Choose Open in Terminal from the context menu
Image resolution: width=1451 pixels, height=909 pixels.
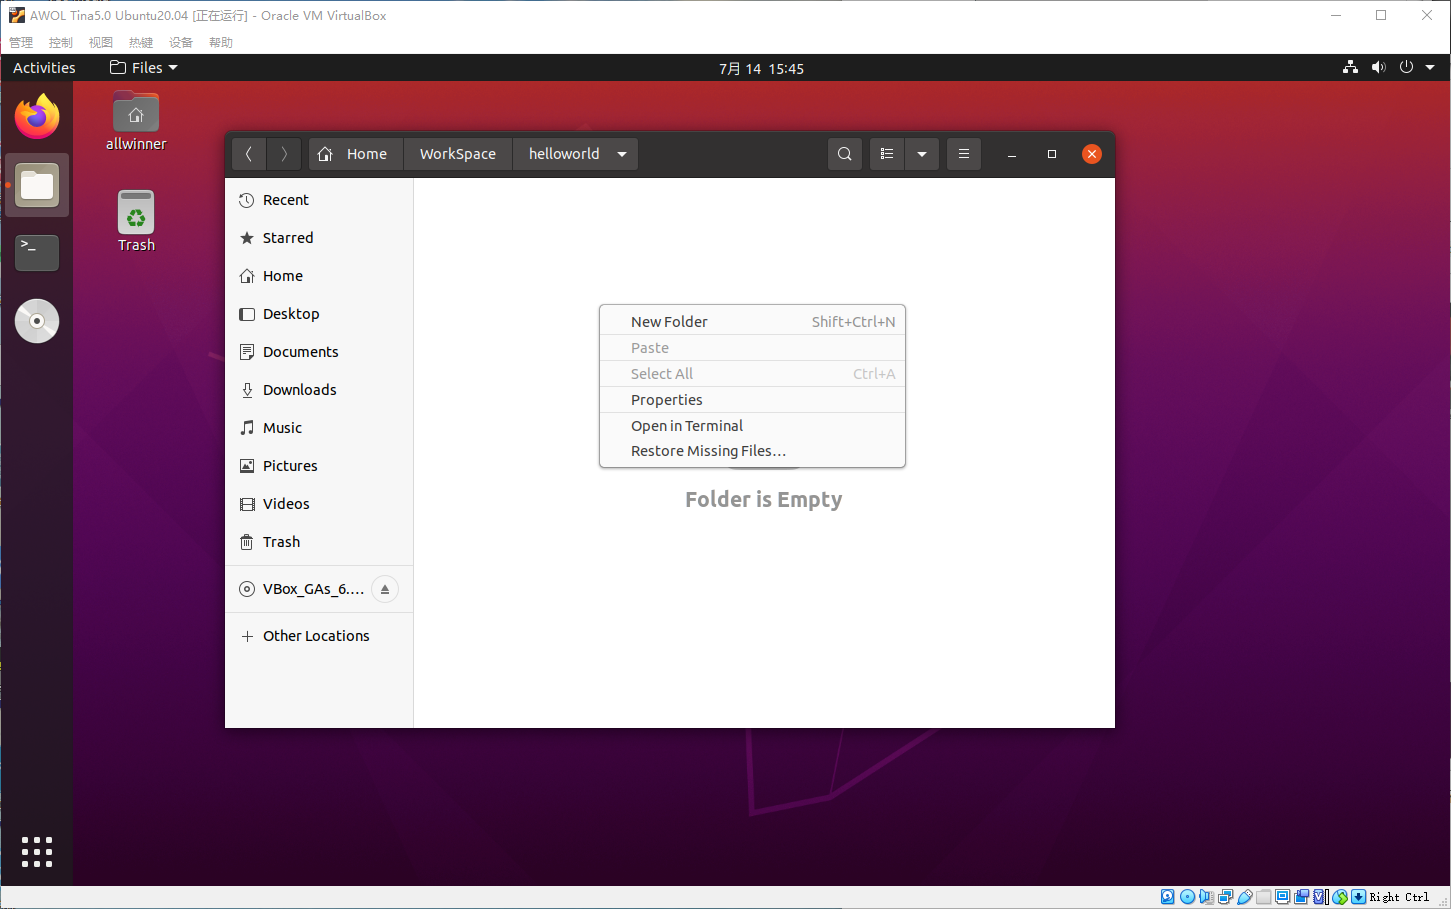[686, 425]
